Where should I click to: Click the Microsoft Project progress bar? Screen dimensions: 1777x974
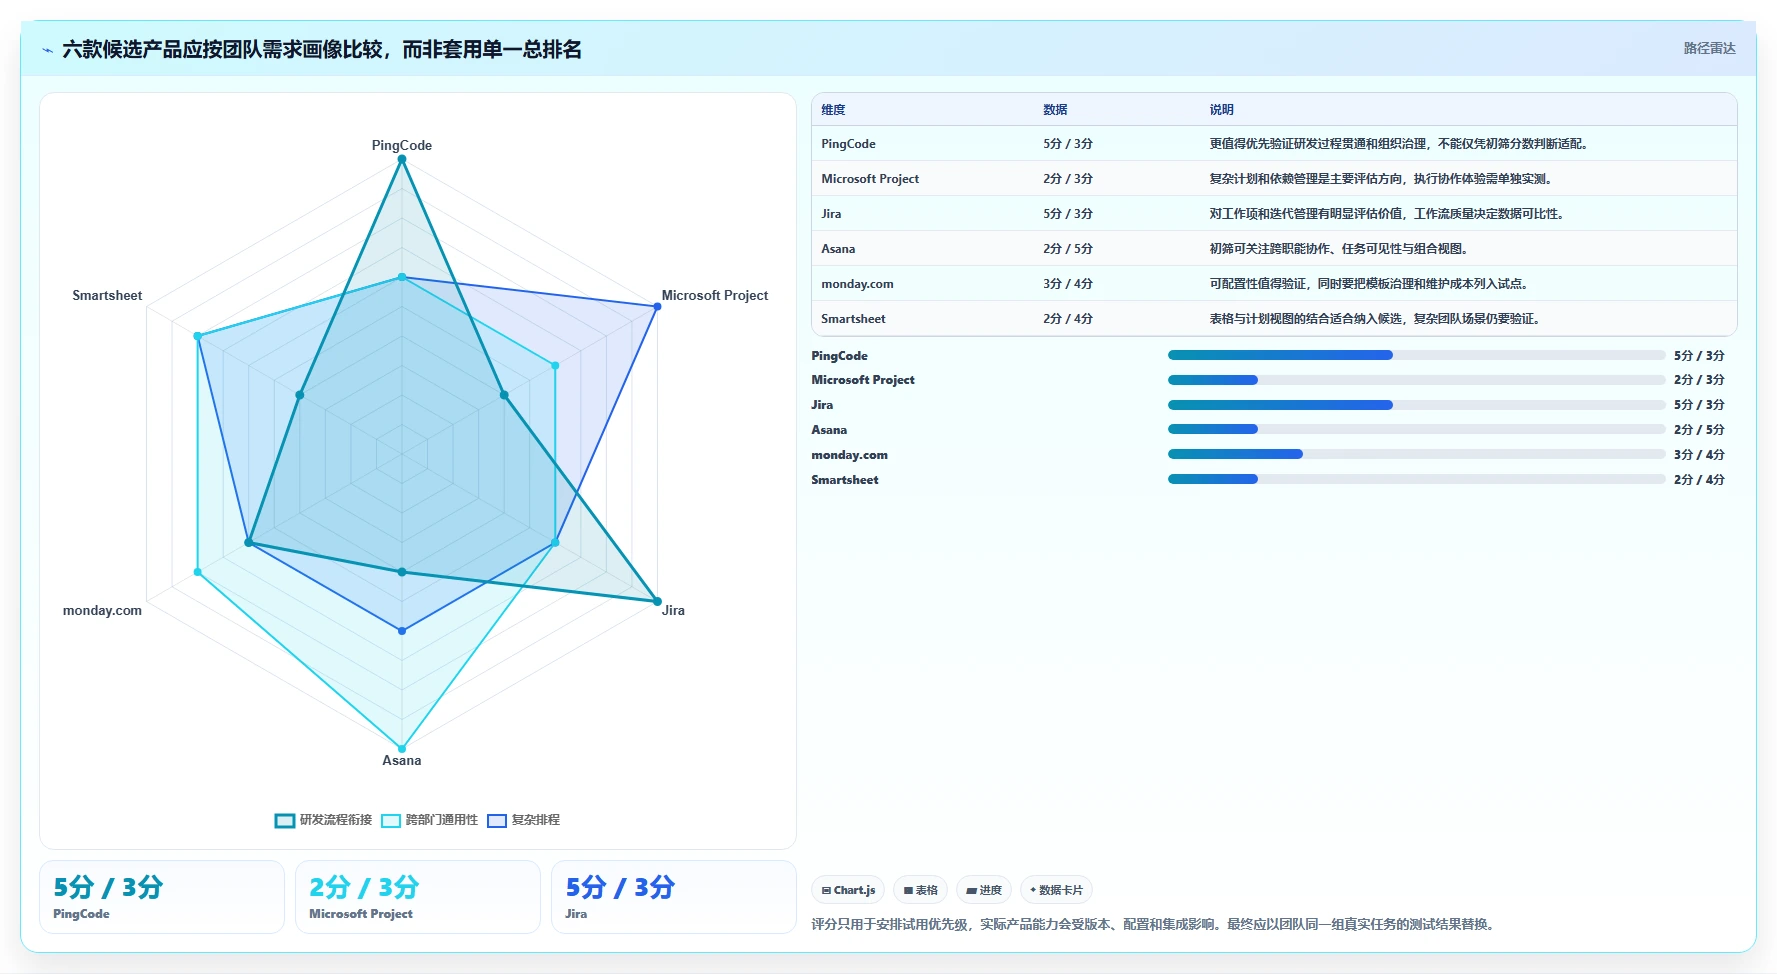click(1416, 380)
